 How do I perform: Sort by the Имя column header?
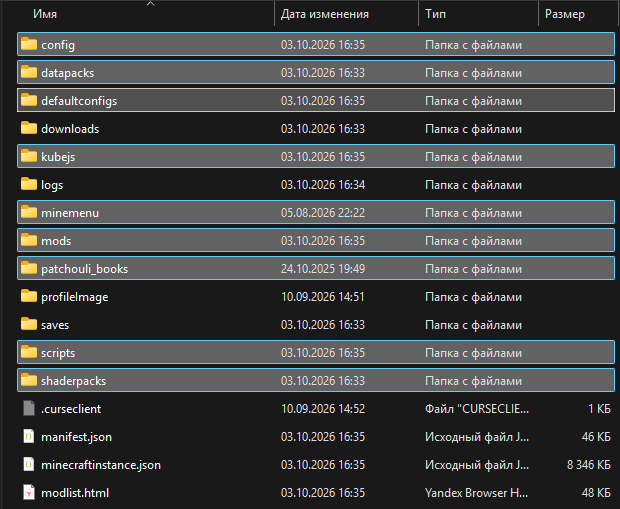coord(45,14)
